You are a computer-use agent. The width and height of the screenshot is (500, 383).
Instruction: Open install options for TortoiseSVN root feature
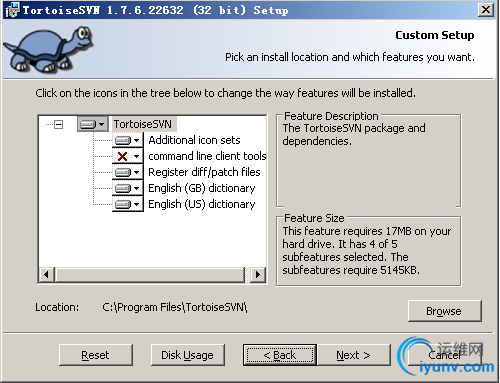(93, 124)
